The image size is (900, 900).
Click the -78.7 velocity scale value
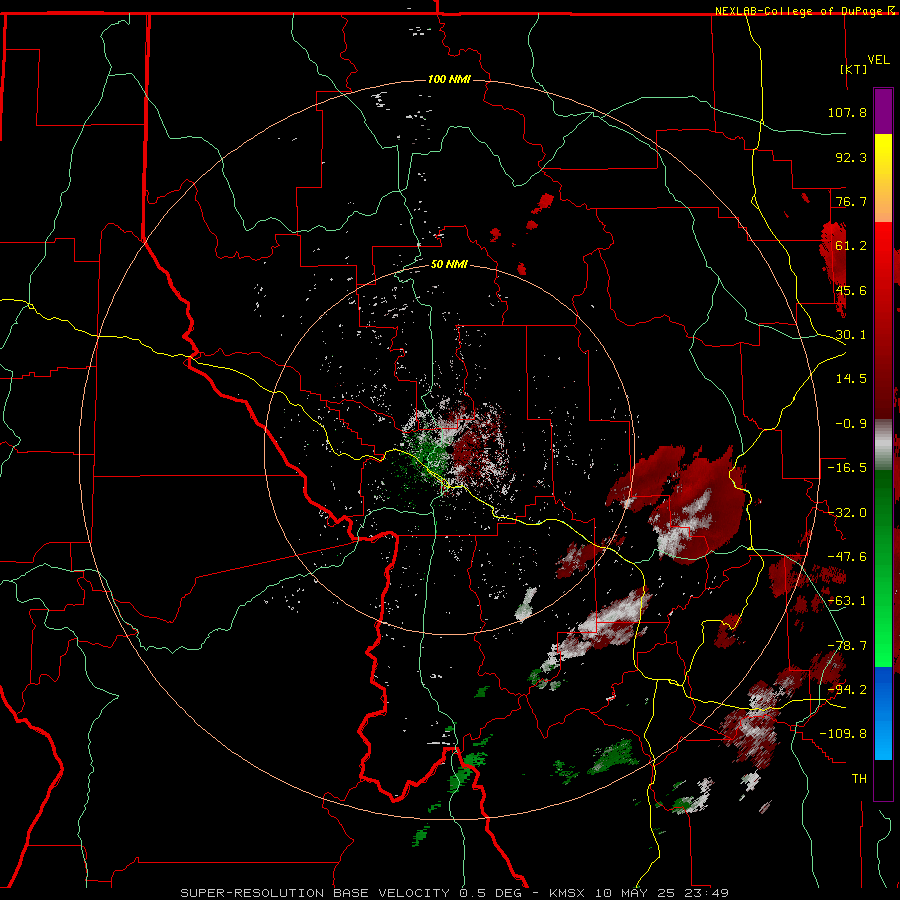pos(847,646)
